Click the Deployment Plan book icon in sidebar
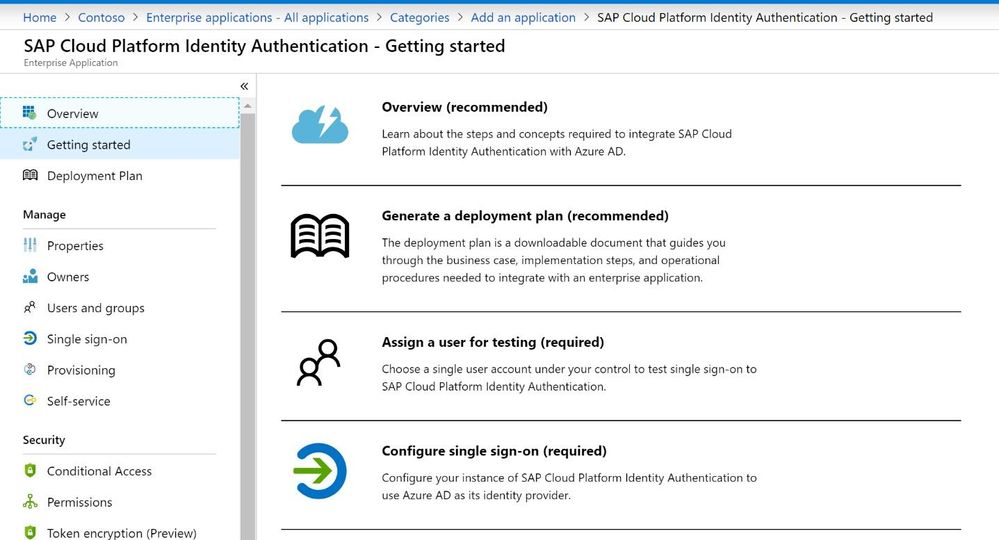 pyautogui.click(x=30, y=175)
